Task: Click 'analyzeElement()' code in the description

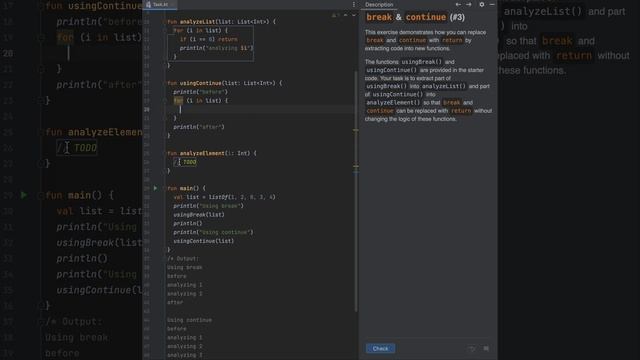Action: [393, 103]
